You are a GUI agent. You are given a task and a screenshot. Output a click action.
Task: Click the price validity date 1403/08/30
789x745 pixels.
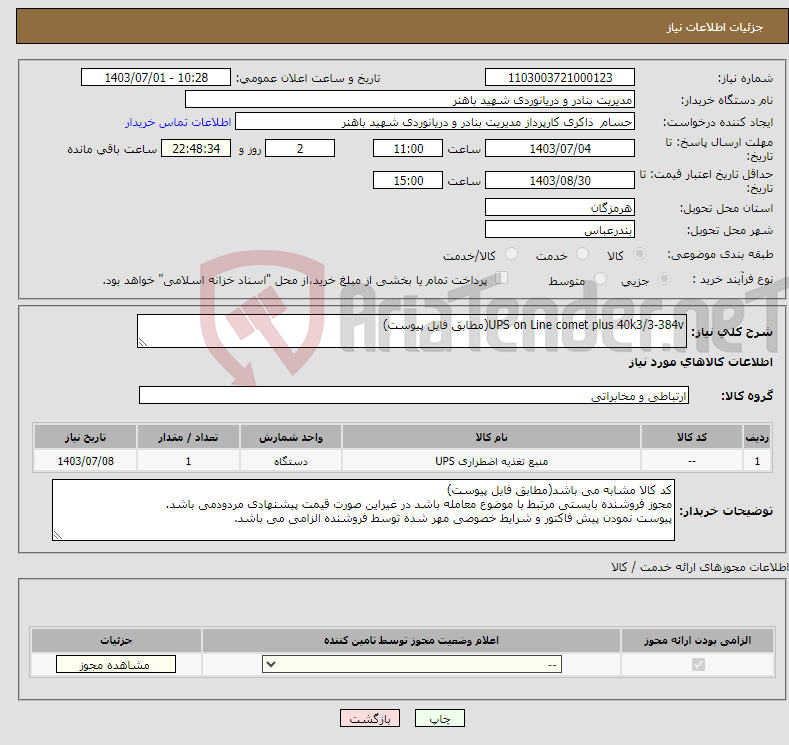[560, 180]
